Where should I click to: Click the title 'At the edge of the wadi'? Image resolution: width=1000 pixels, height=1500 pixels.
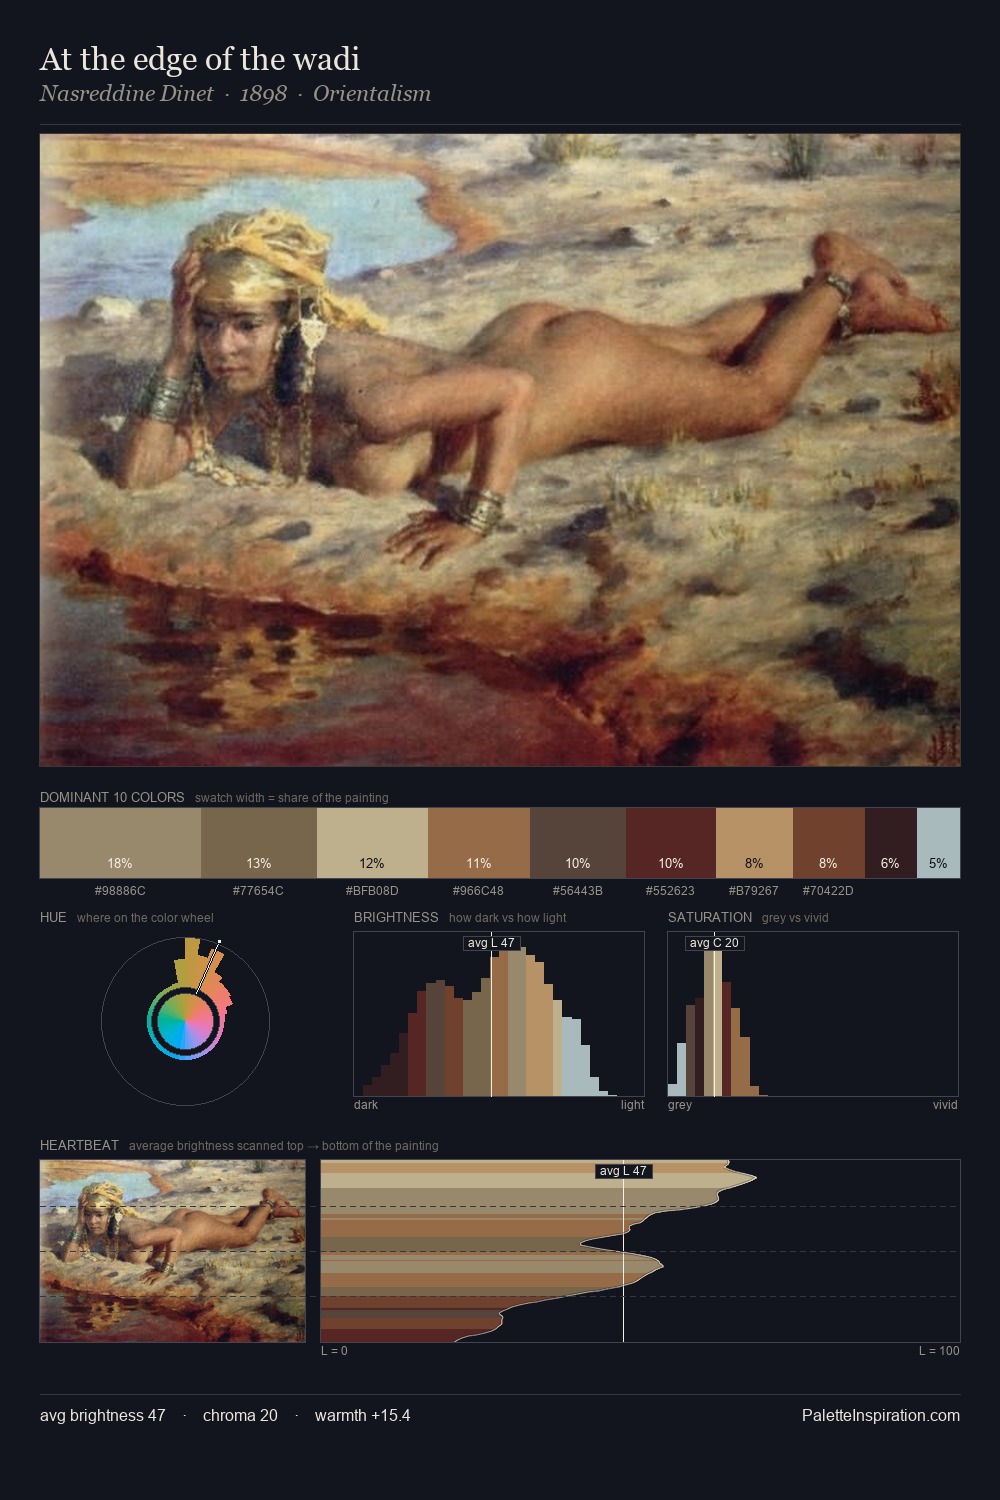point(200,60)
